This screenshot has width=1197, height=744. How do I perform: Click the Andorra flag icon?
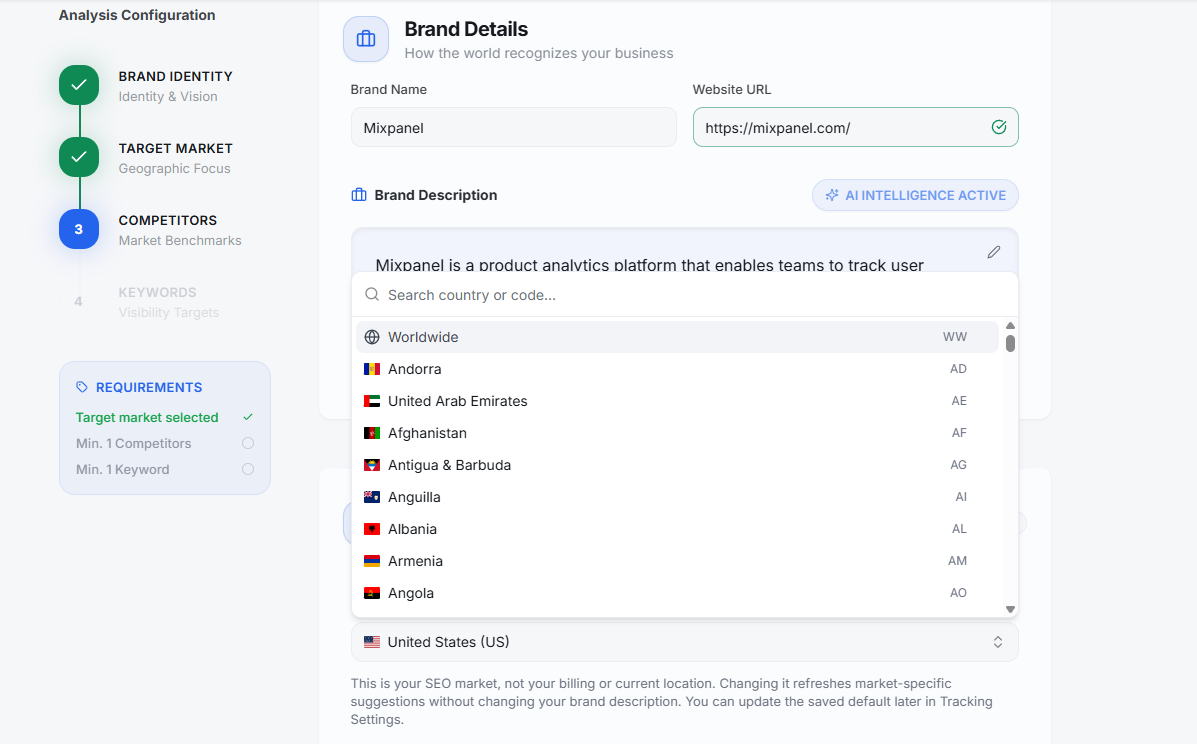372,369
